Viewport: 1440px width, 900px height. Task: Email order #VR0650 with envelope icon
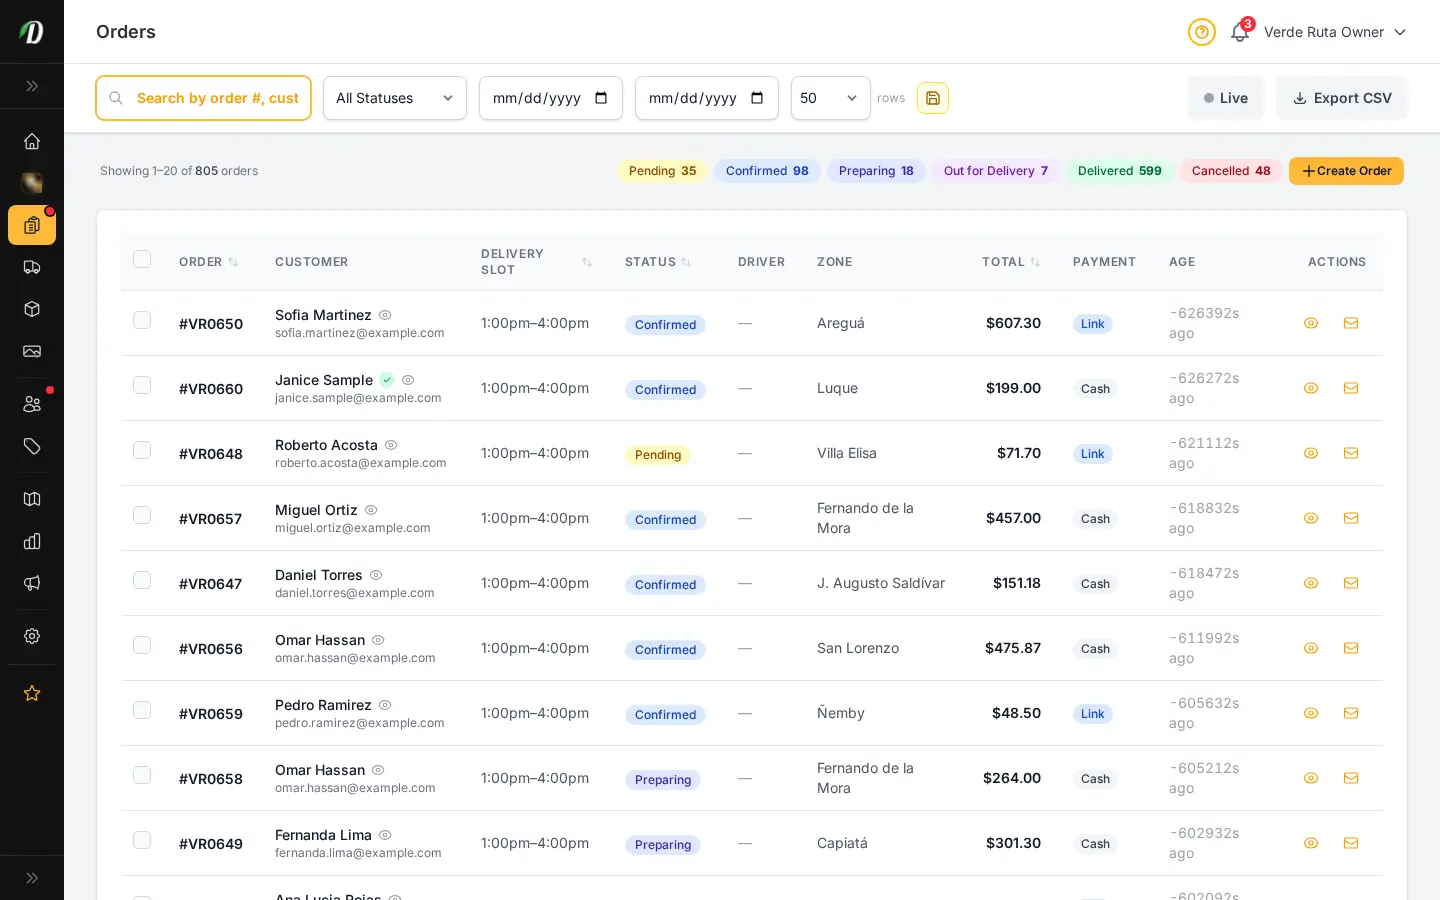[x=1351, y=323]
